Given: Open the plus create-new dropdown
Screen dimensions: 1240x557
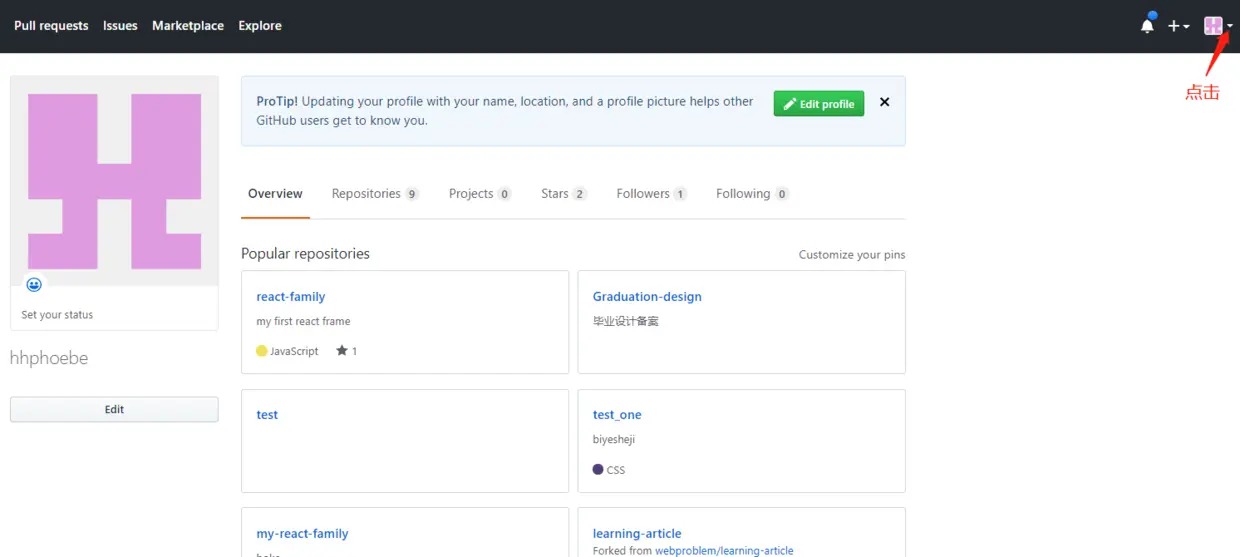Looking at the screenshot, I should tap(1178, 26).
